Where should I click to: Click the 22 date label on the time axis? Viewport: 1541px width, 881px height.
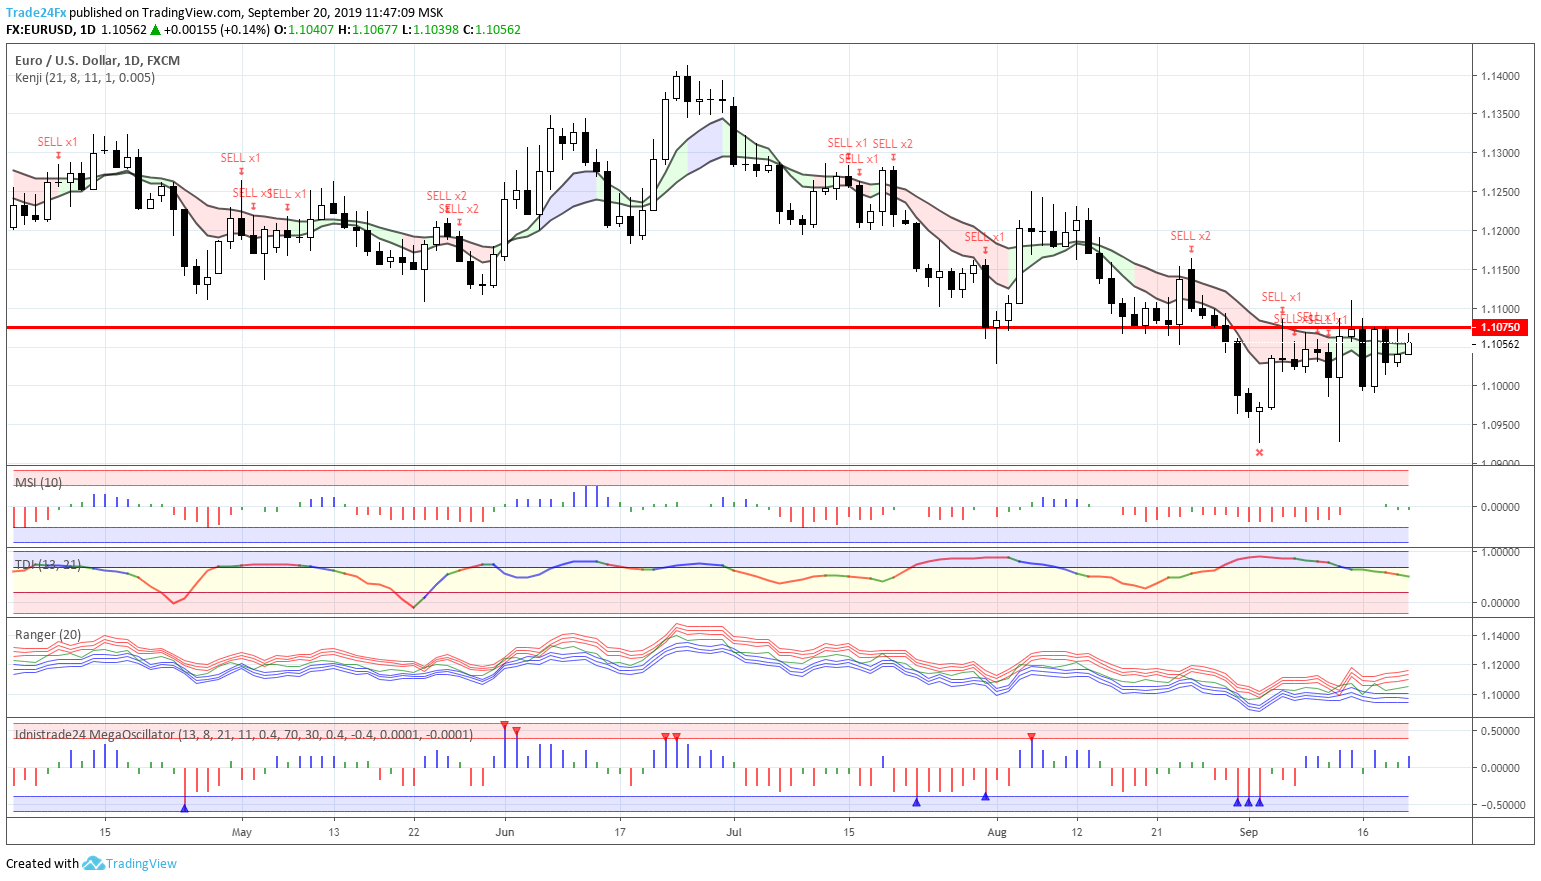point(413,831)
